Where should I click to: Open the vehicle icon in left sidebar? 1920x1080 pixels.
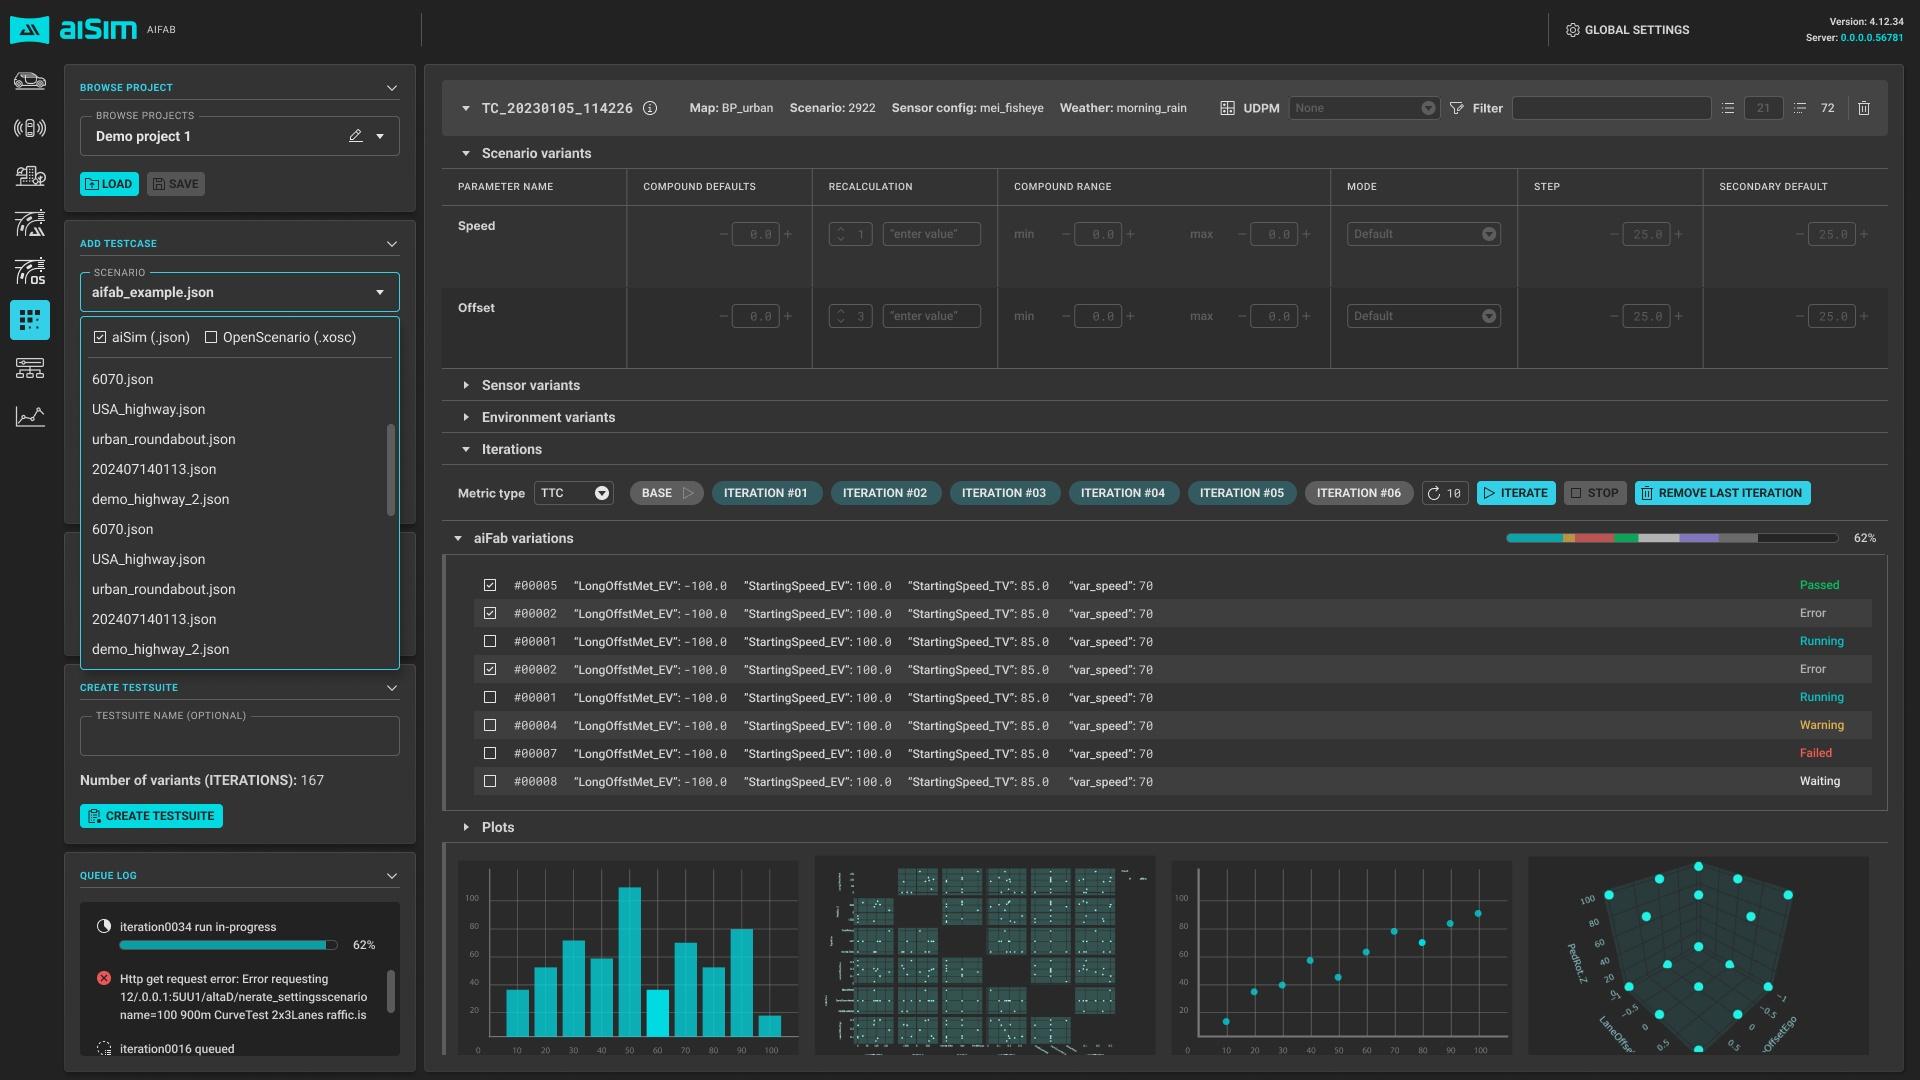pyautogui.click(x=30, y=81)
